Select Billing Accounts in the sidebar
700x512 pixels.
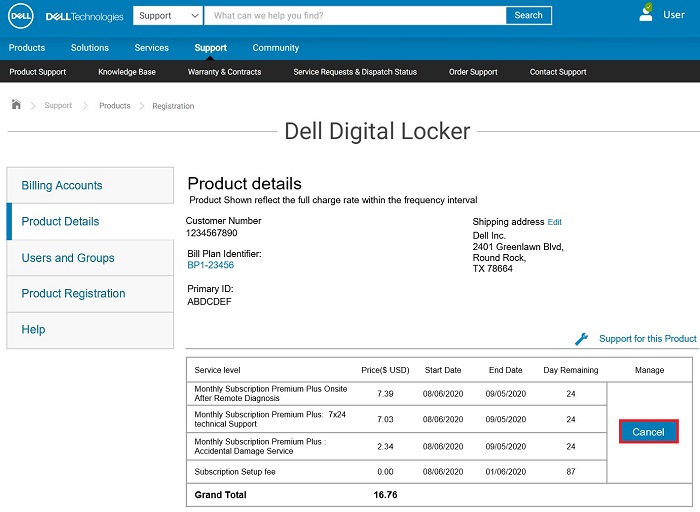point(90,185)
